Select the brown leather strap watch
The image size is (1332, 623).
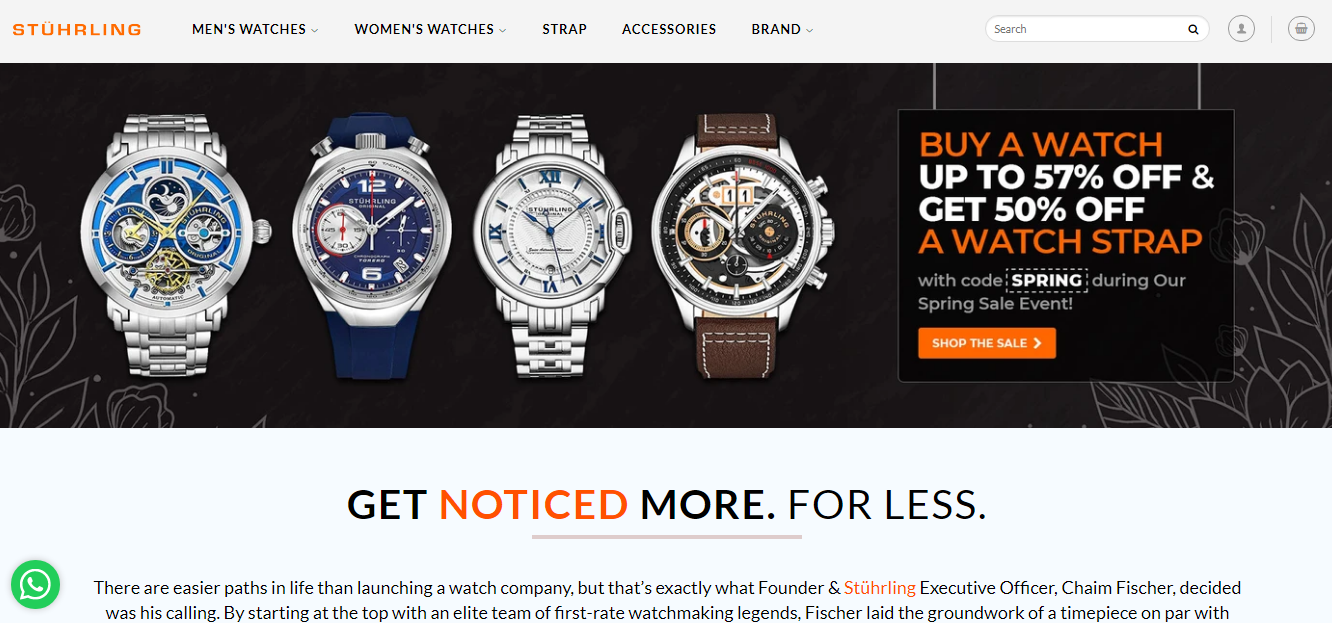[740, 244]
